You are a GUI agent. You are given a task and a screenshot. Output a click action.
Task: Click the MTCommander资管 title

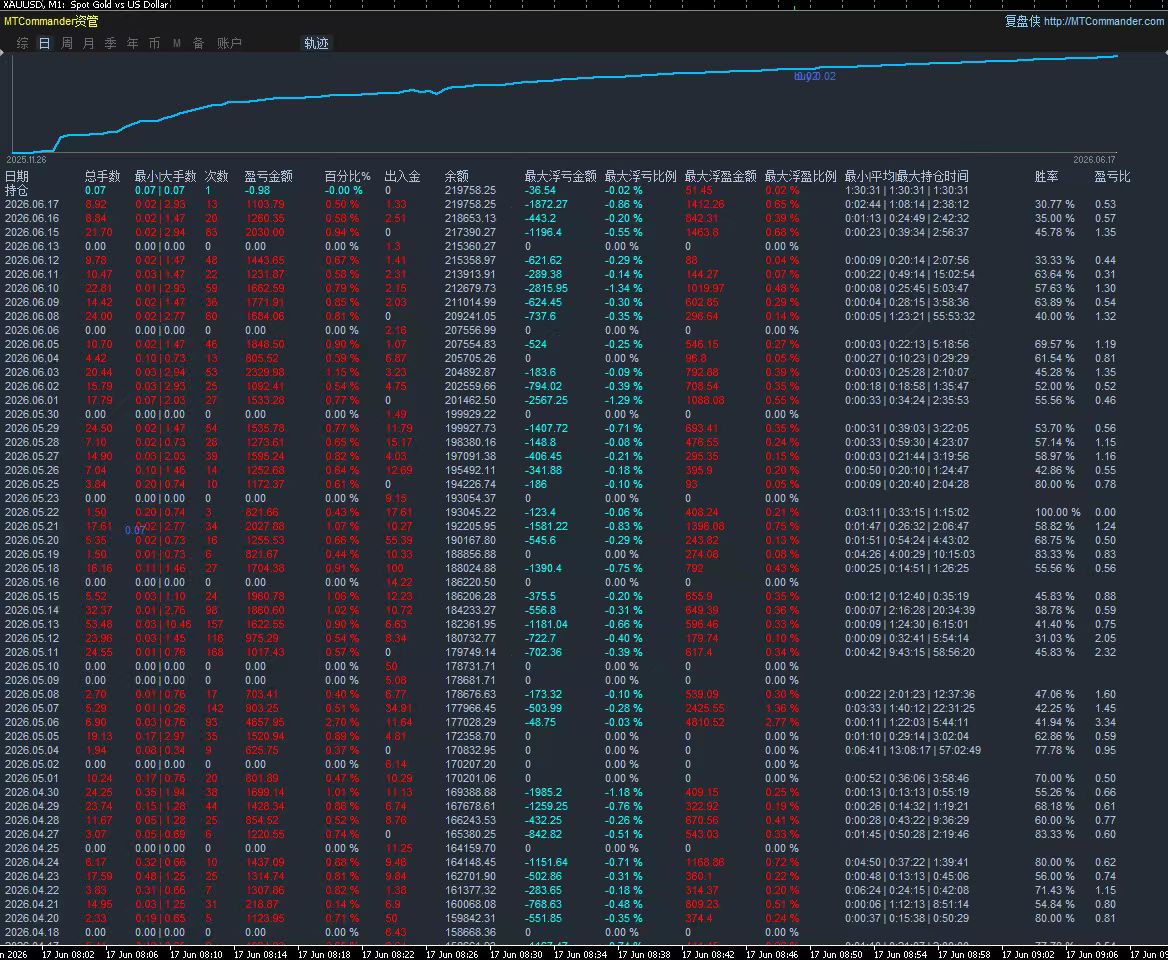coord(51,21)
